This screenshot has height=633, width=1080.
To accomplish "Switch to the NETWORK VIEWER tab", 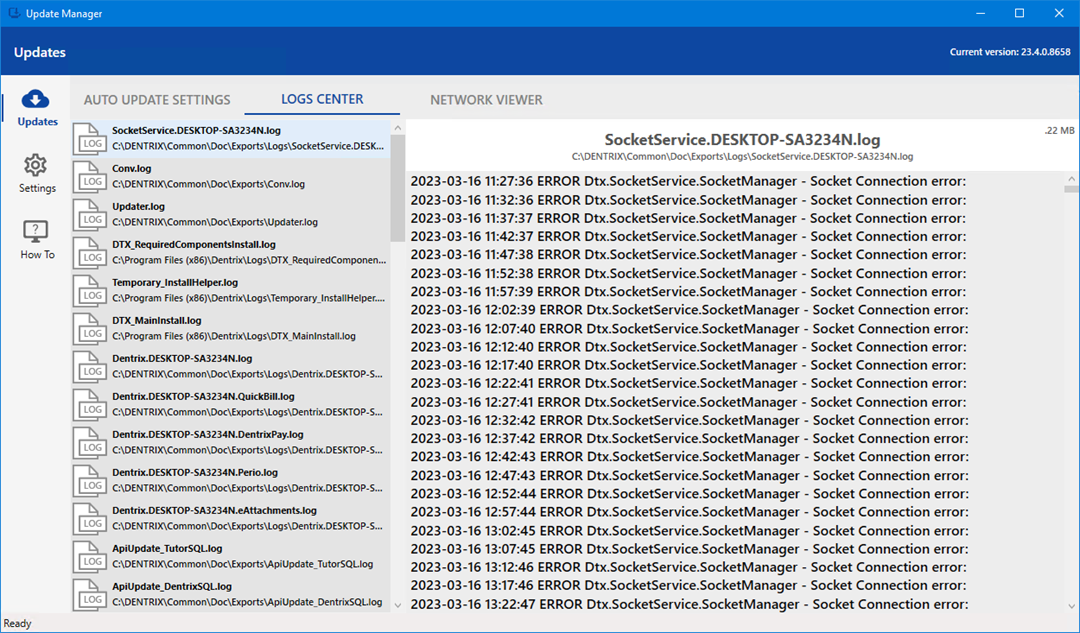I will click(x=486, y=100).
